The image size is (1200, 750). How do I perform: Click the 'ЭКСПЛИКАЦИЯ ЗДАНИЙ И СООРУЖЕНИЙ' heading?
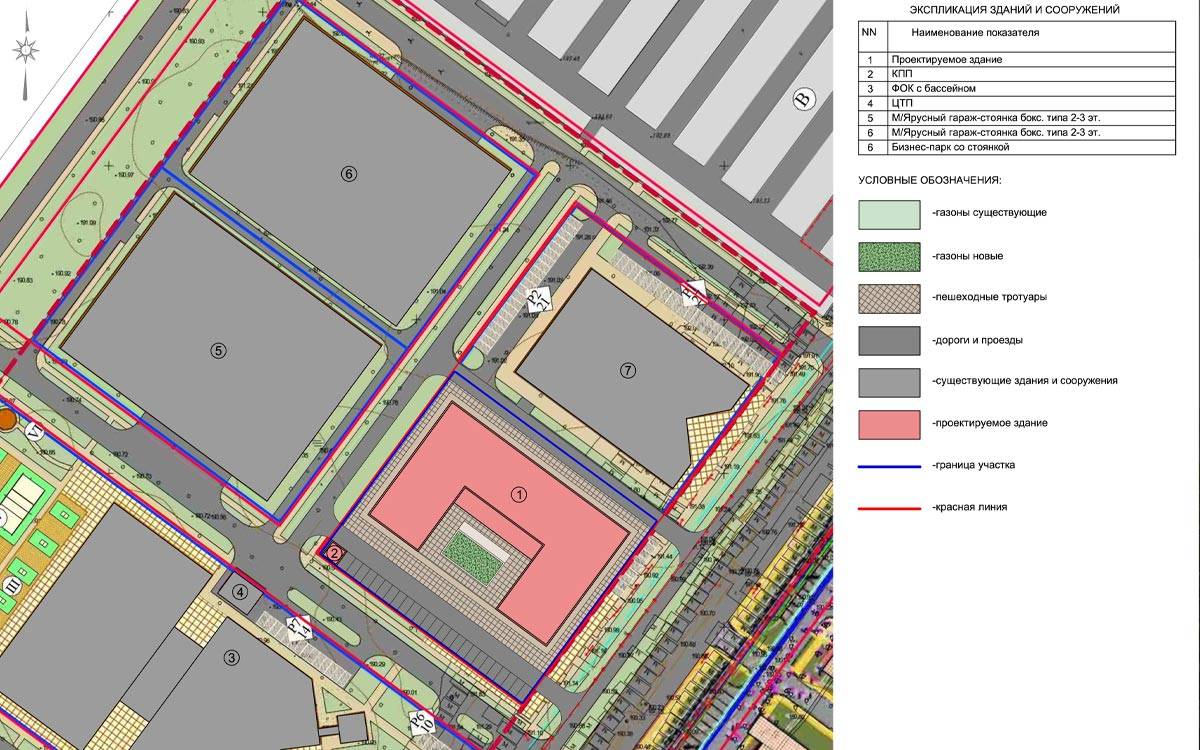click(1014, 10)
